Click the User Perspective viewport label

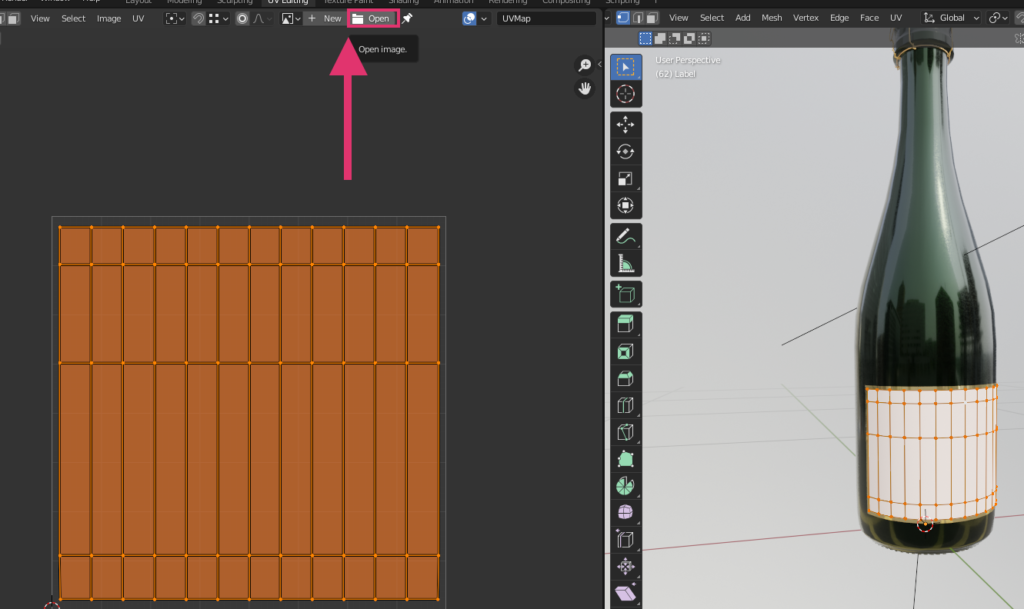tap(688, 60)
